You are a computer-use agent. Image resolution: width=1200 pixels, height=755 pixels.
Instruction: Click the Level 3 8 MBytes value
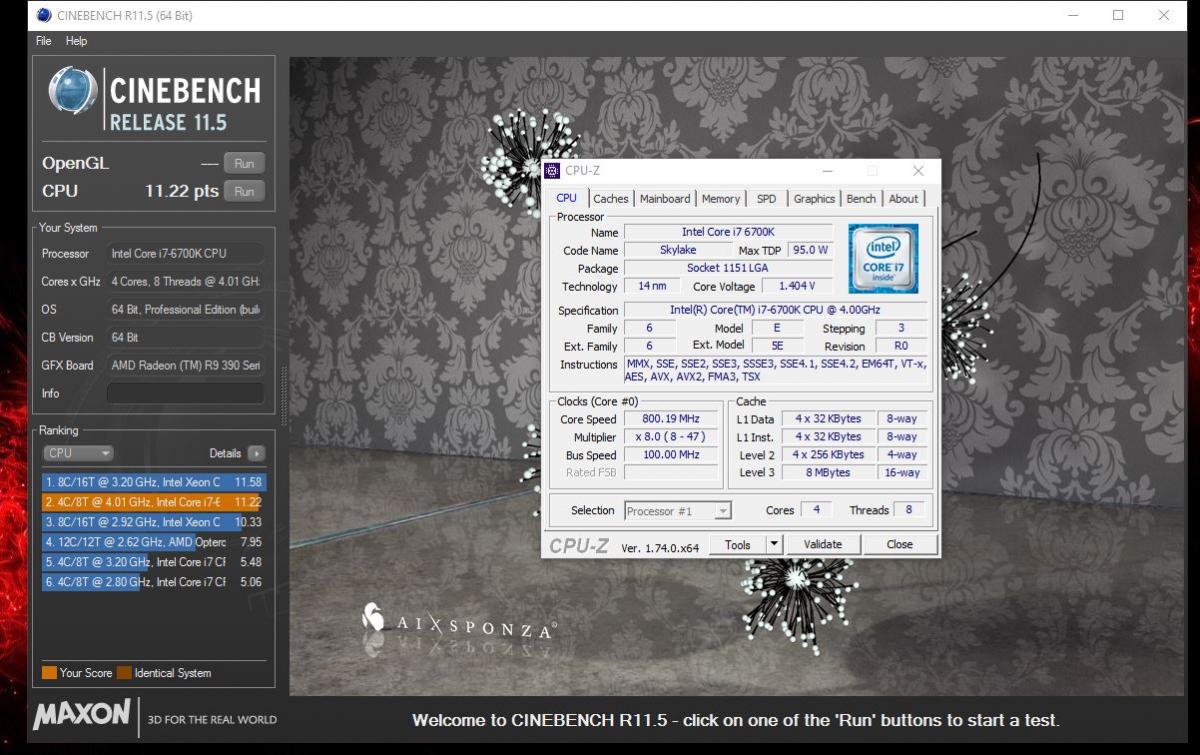click(827, 473)
